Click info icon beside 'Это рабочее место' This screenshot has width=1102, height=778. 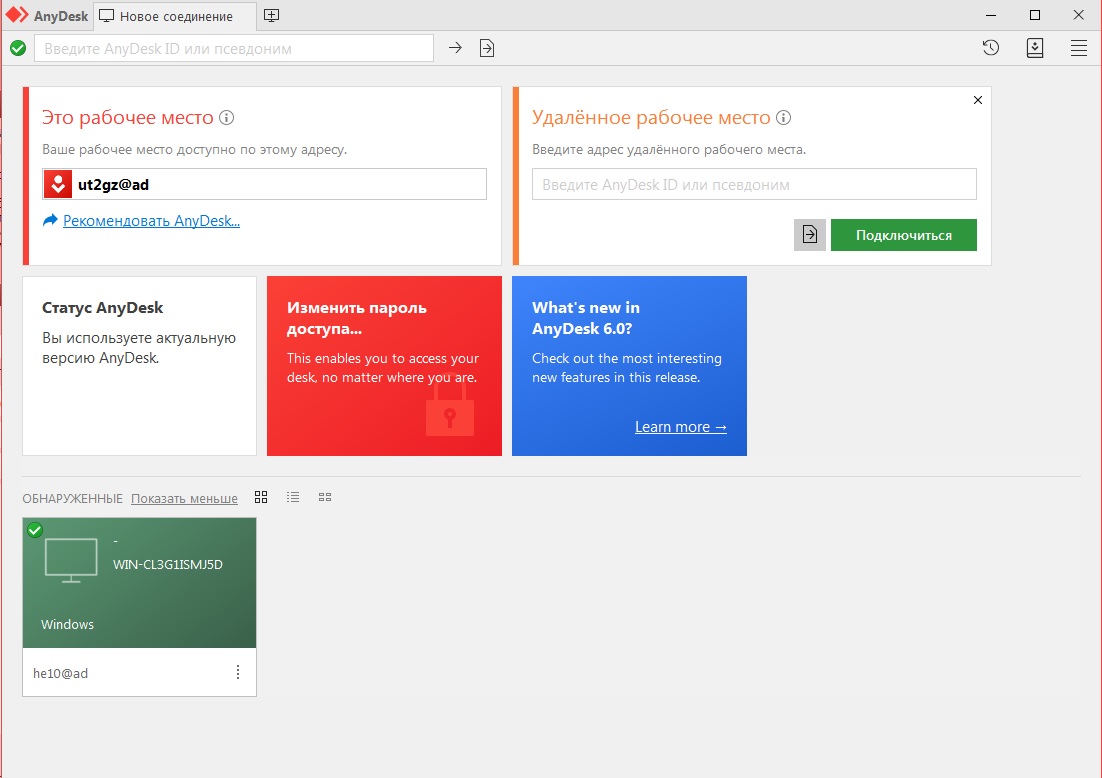point(227,118)
